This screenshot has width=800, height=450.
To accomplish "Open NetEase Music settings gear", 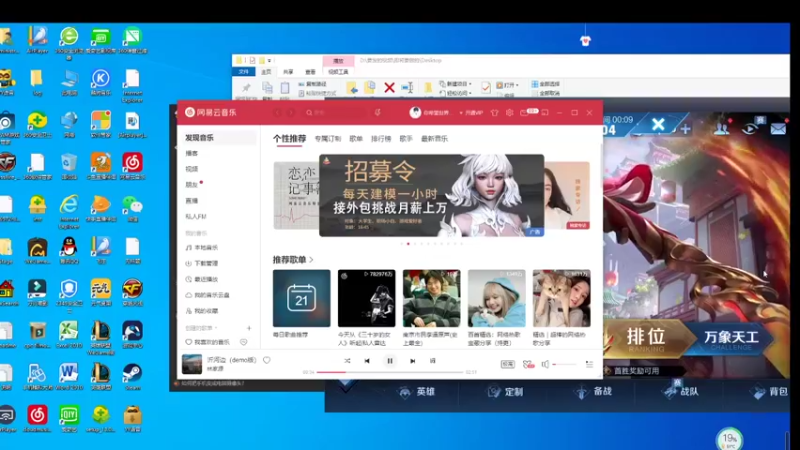I will click(x=509, y=112).
